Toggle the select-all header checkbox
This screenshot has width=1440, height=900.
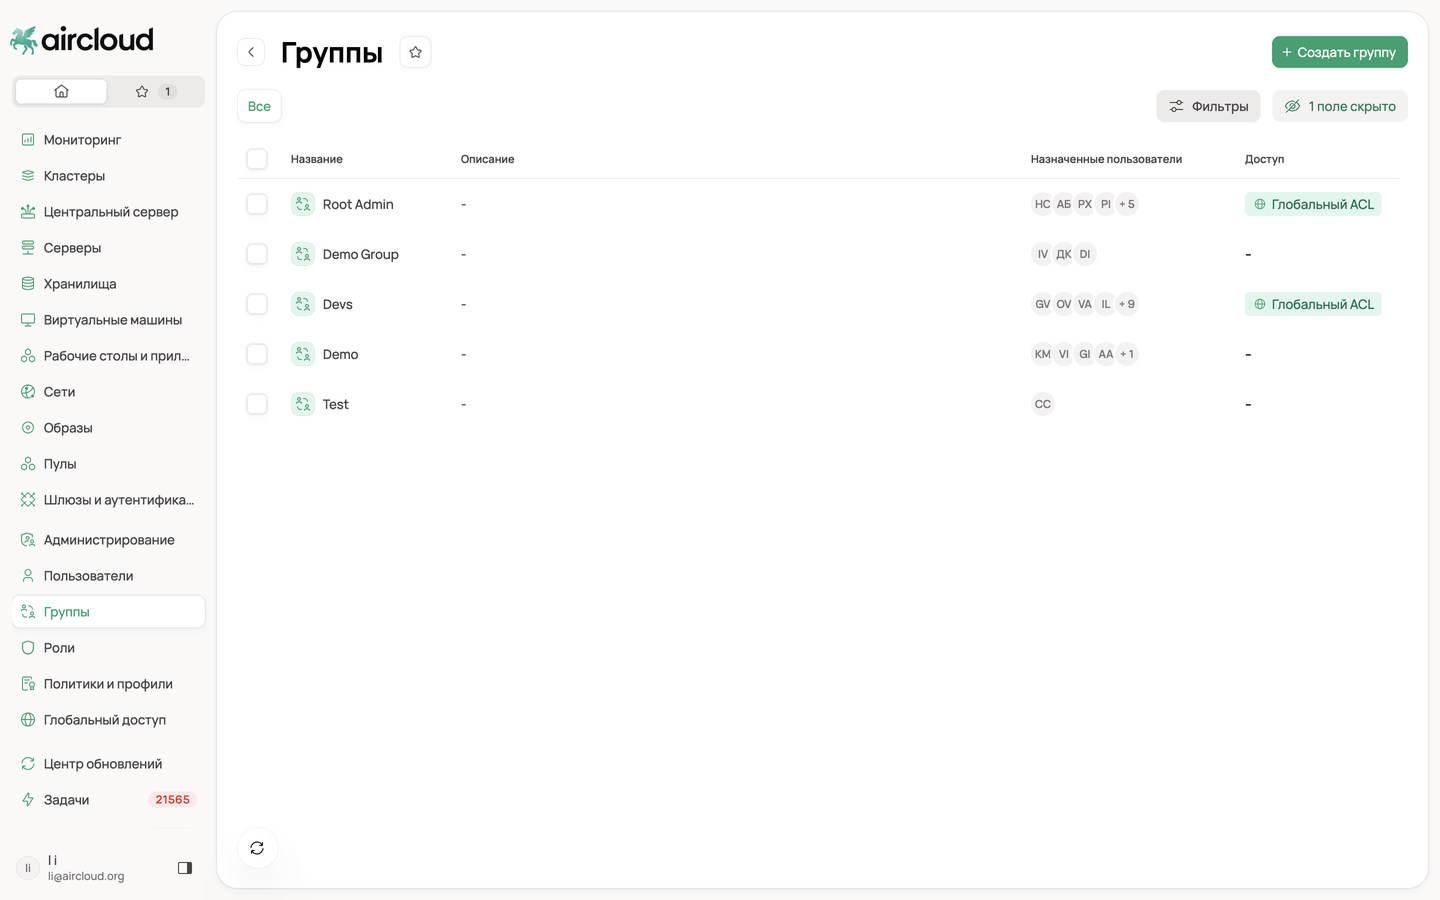click(x=257, y=159)
